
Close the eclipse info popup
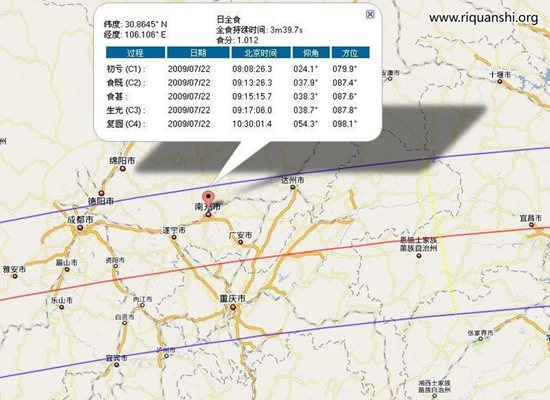click(370, 14)
